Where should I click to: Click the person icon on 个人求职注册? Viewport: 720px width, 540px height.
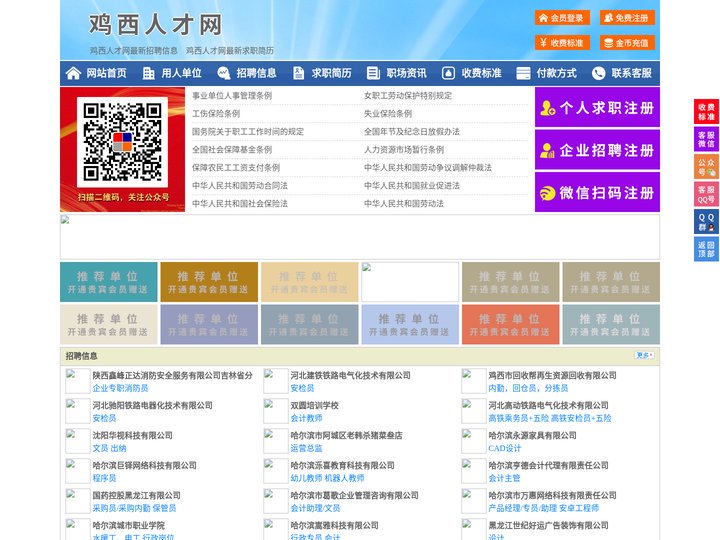click(x=547, y=108)
